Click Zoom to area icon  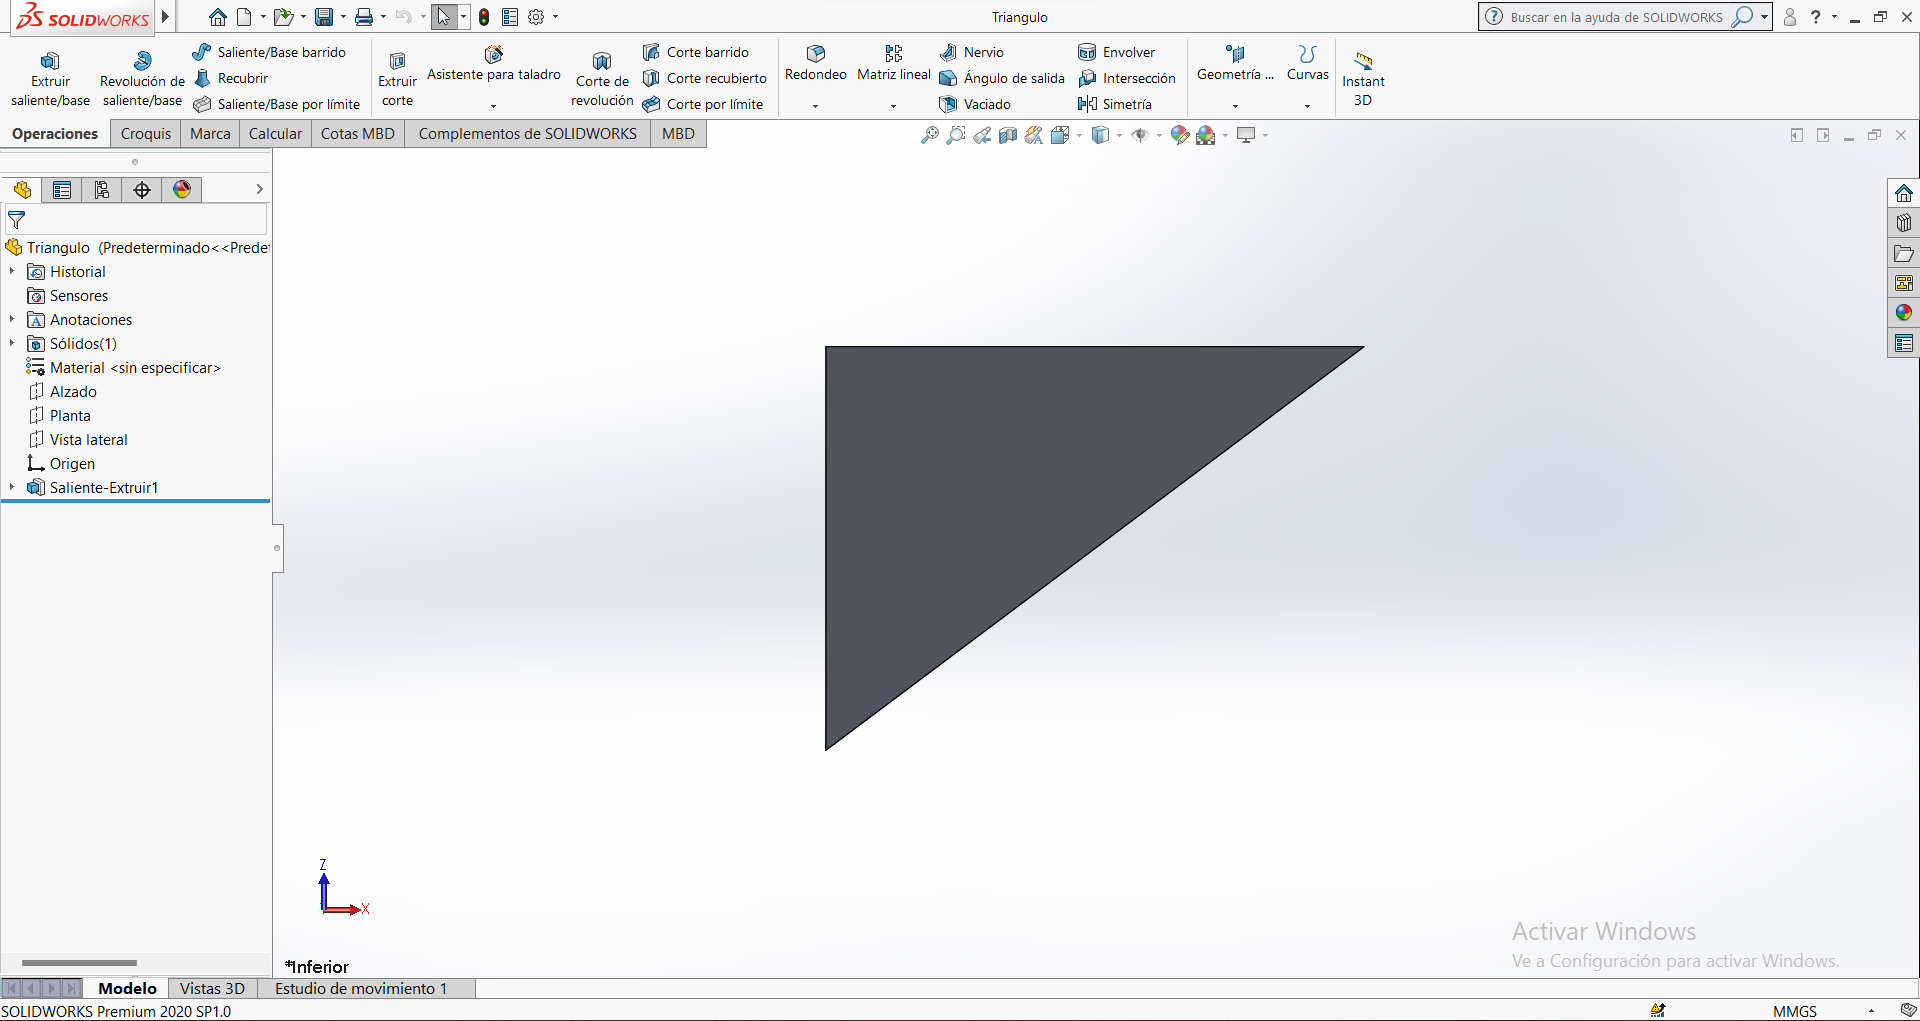pyautogui.click(x=956, y=135)
